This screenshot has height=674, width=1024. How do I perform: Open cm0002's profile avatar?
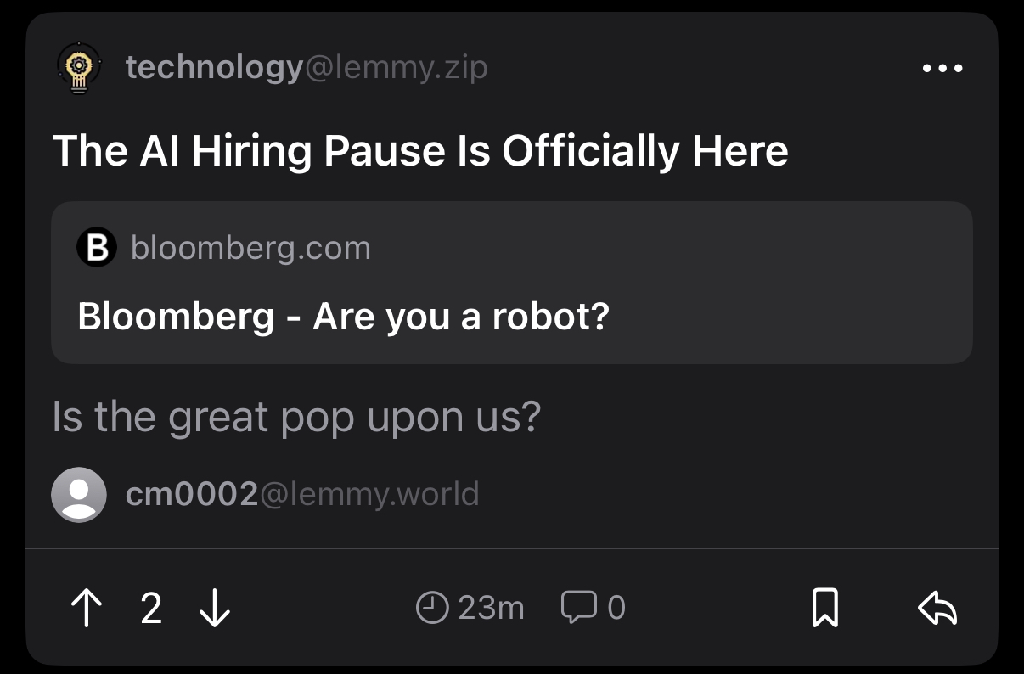tap(79, 494)
